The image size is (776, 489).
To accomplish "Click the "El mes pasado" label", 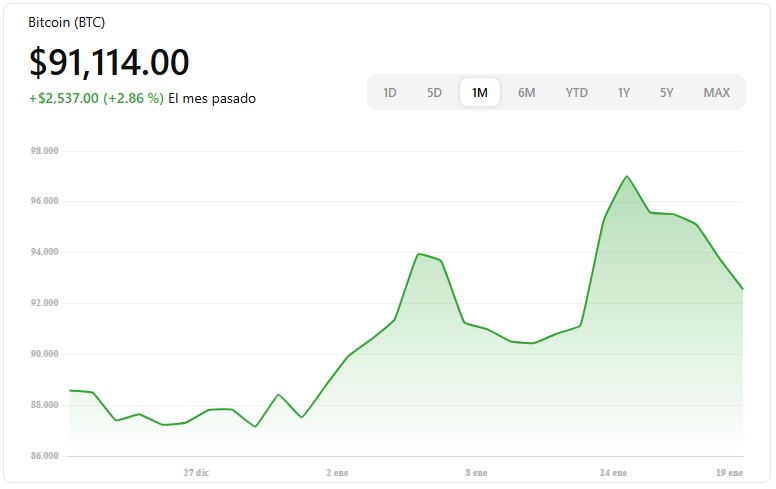I will (x=212, y=99).
